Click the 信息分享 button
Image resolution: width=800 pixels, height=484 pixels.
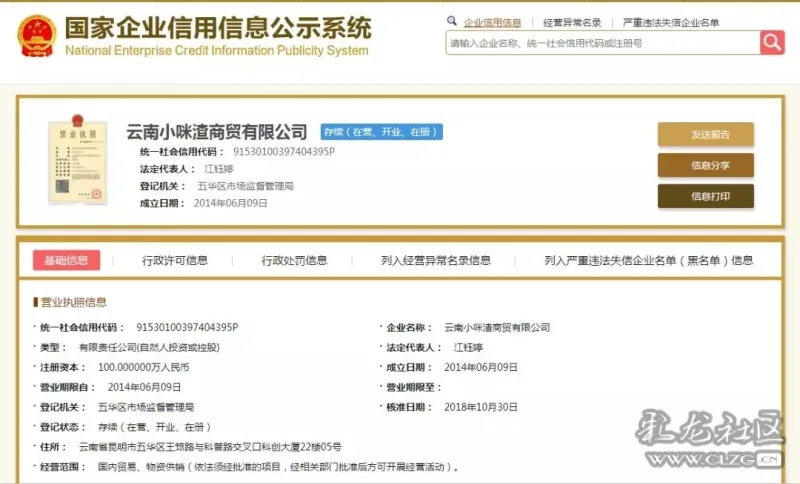[x=706, y=165]
